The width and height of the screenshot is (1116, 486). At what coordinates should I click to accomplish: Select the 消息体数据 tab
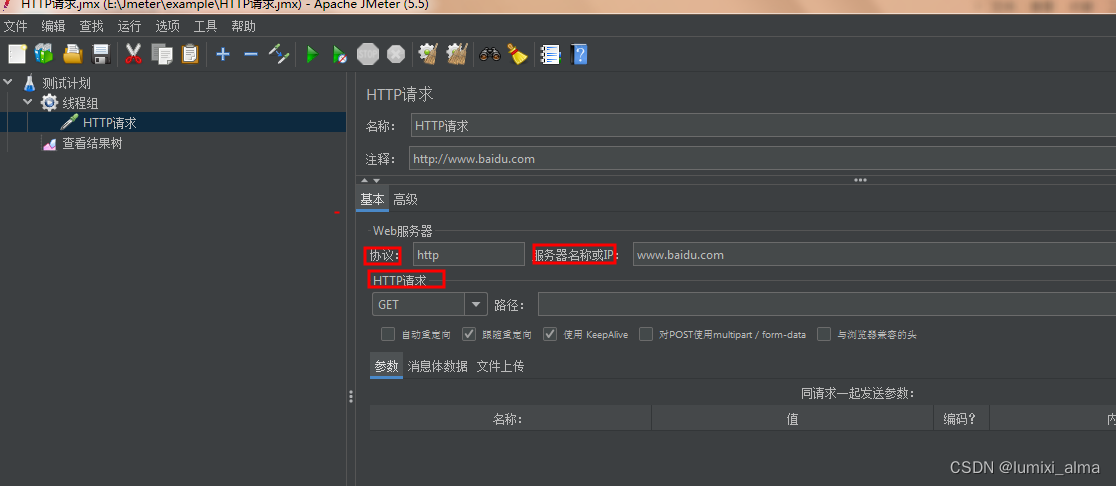(438, 366)
